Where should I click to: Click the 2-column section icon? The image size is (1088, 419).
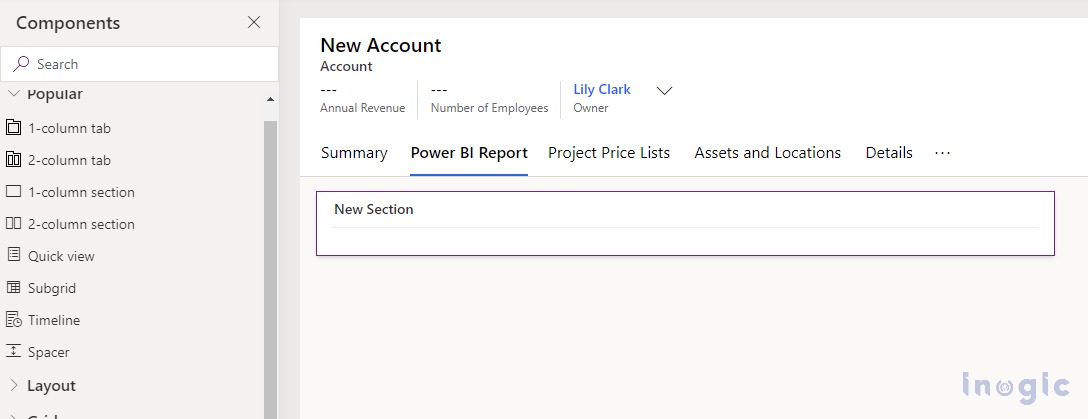pyautogui.click(x=13, y=223)
